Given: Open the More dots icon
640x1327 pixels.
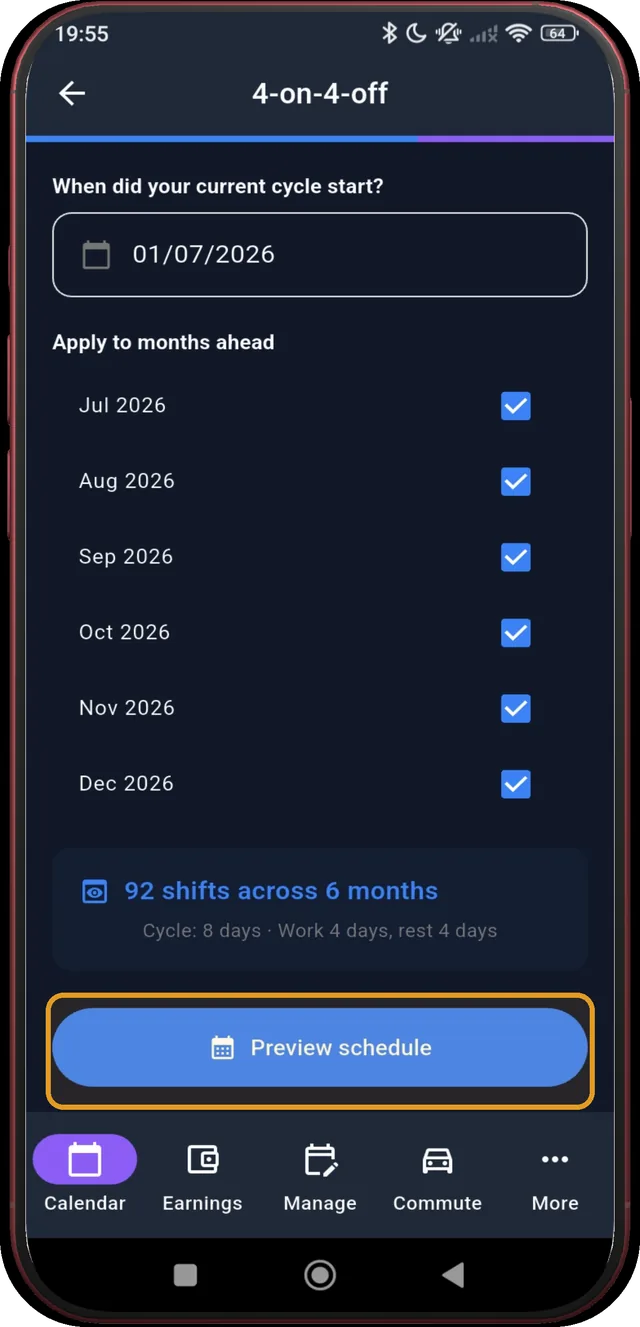Looking at the screenshot, I should (555, 1160).
